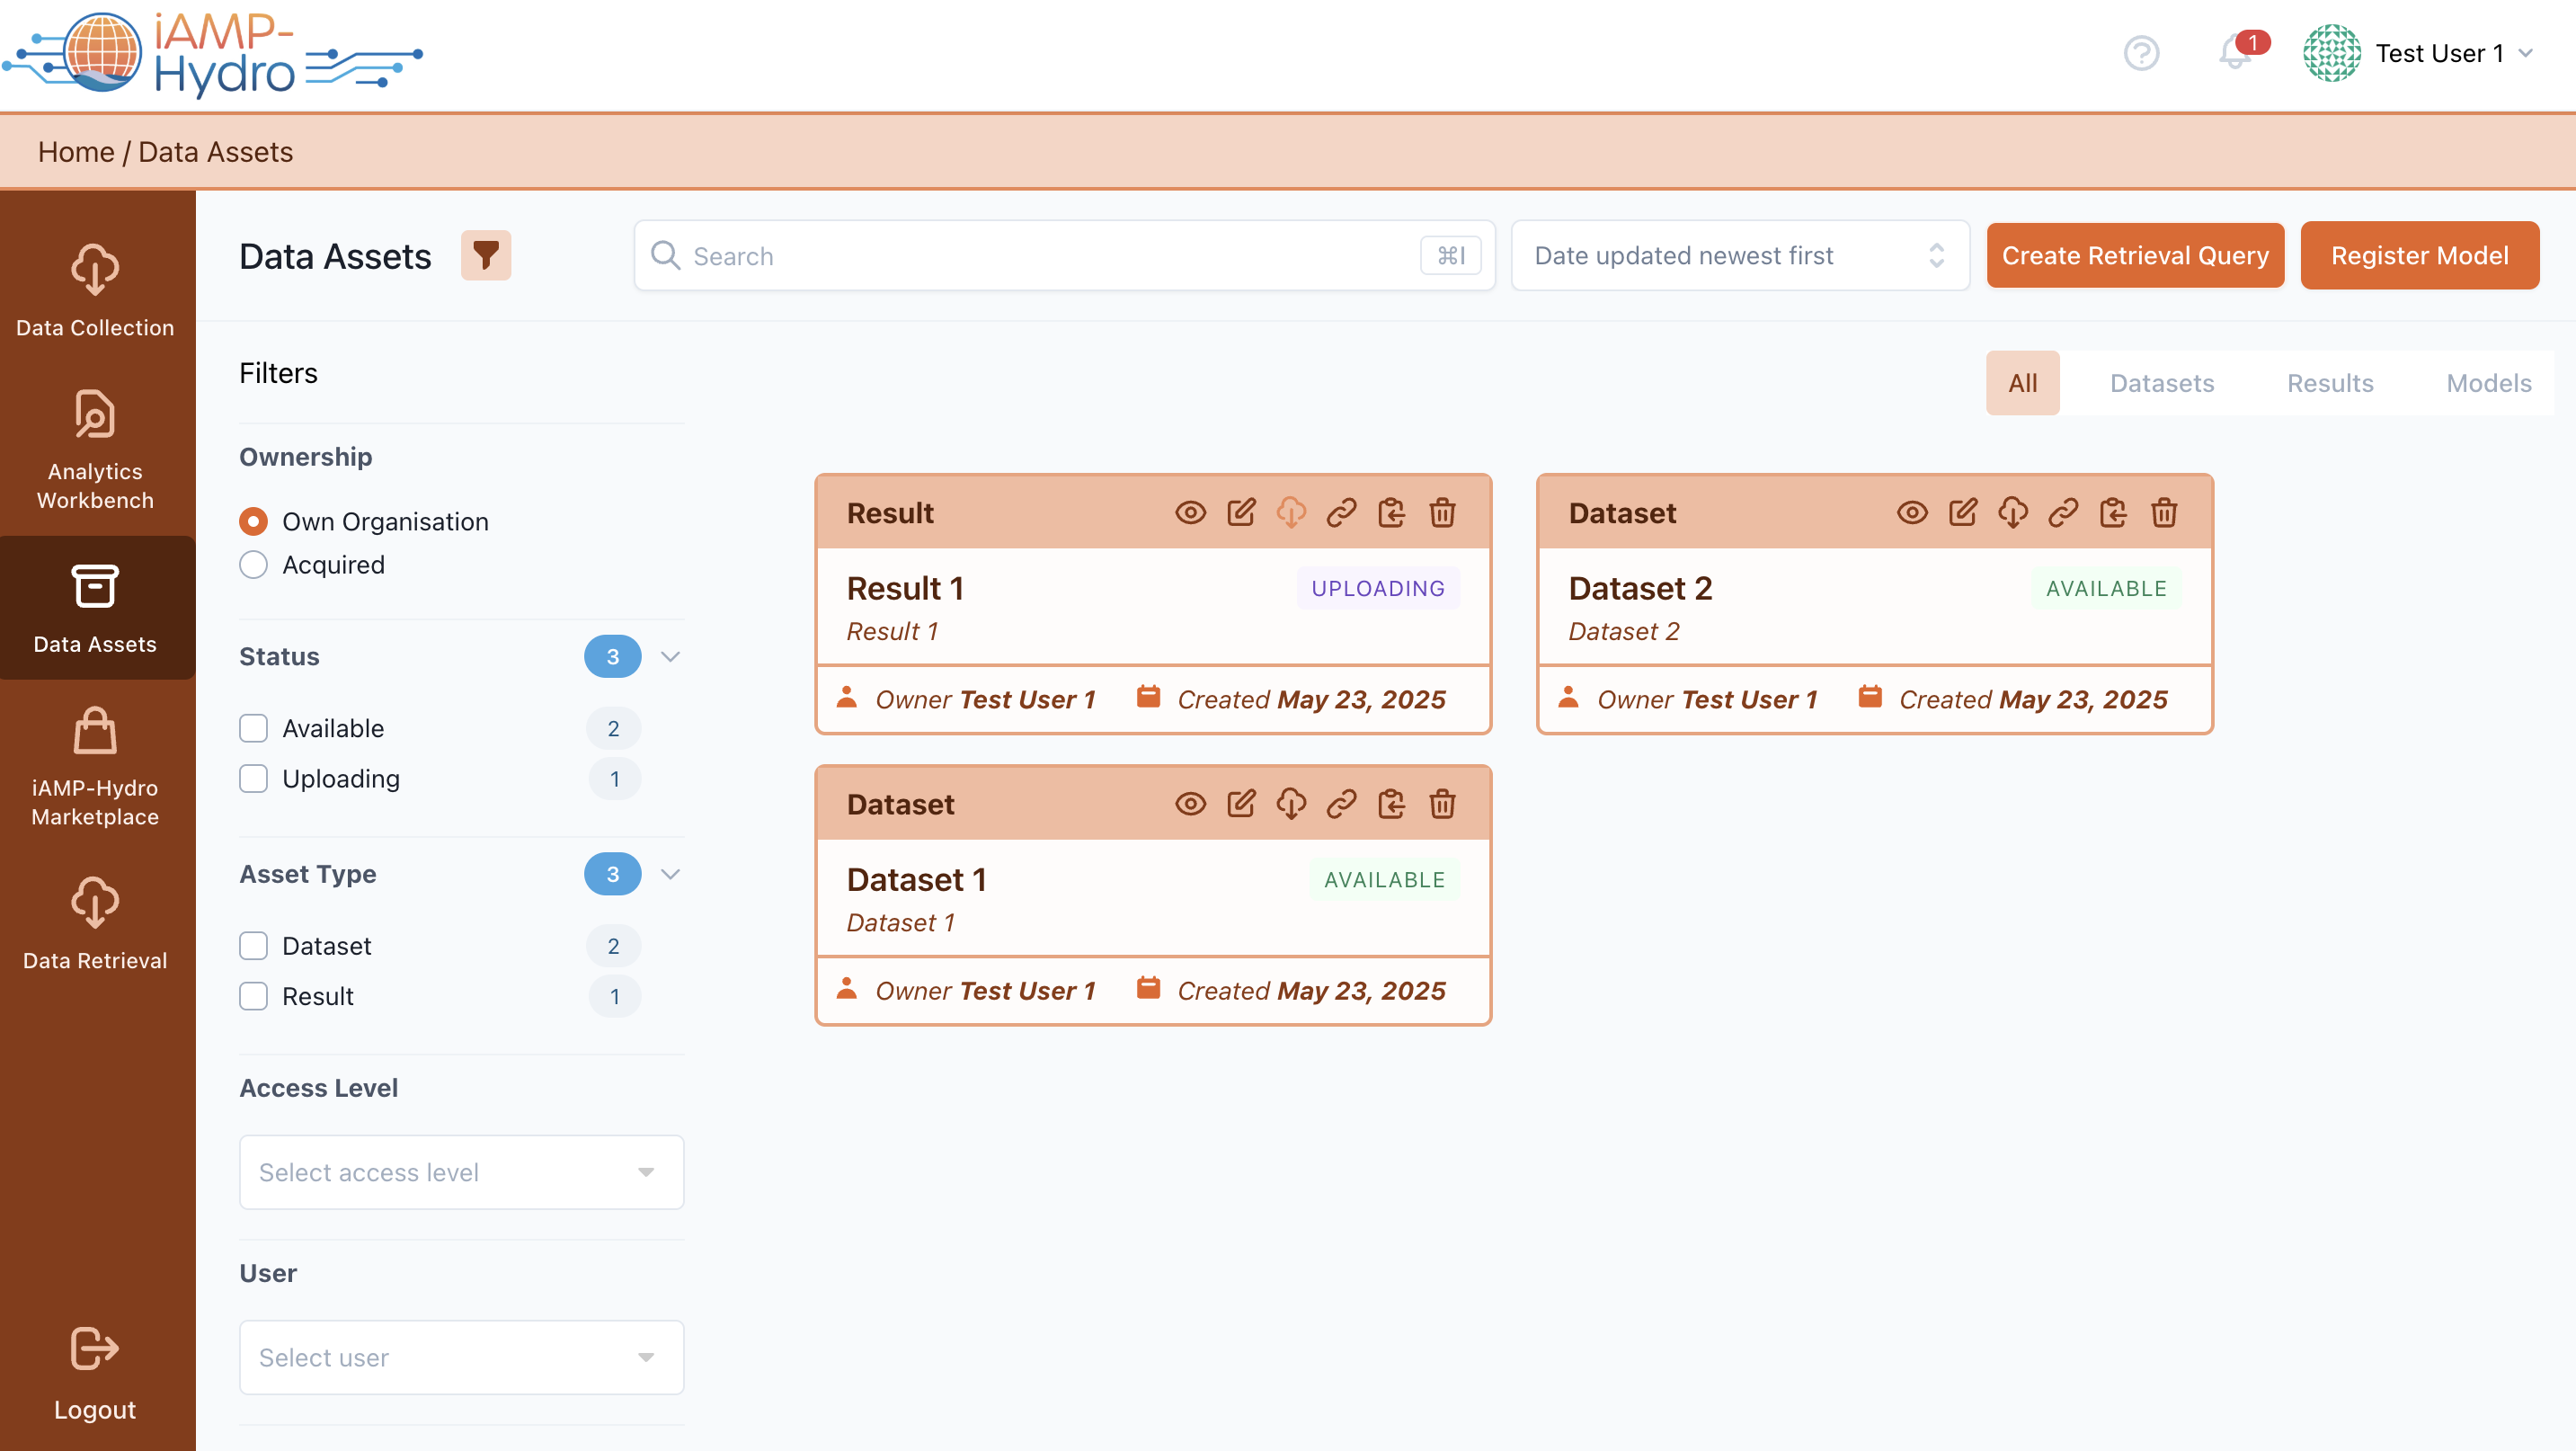
Task: Click Create Retrieval Query button
Action: 2134,256
